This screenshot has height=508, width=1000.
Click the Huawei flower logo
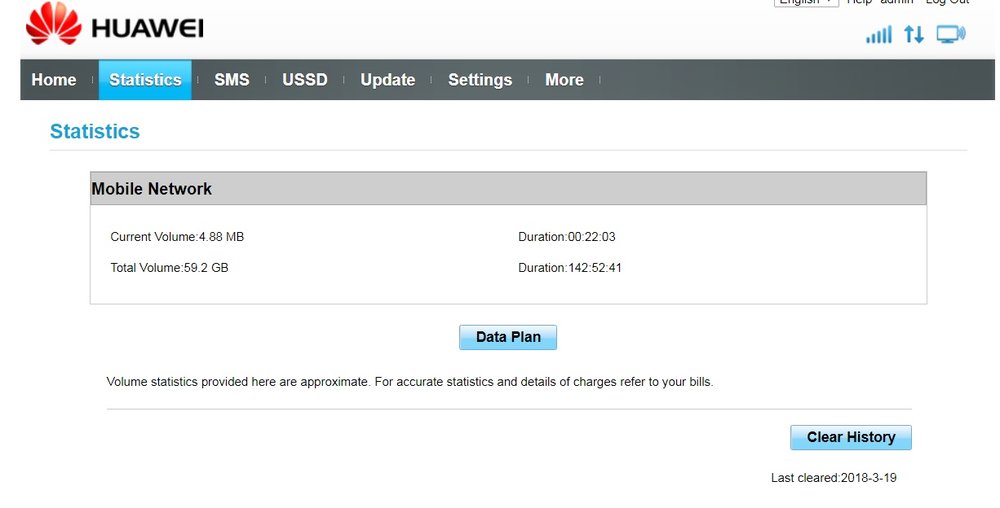(53, 24)
